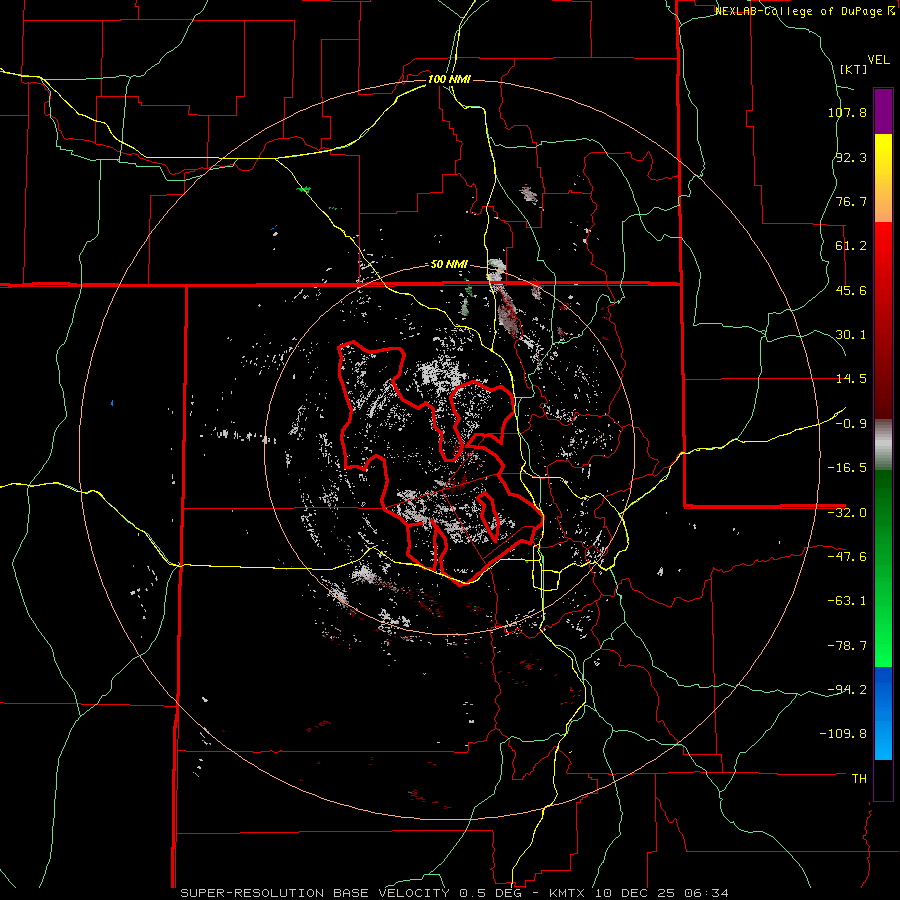
Task: Pick the purple segment of the velocity color bar
Action: coord(883,111)
